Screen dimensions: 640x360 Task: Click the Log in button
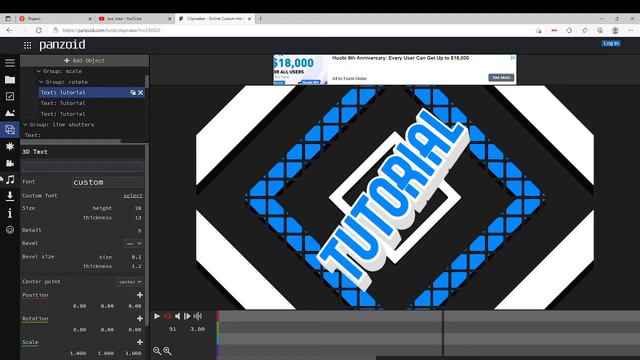611,43
